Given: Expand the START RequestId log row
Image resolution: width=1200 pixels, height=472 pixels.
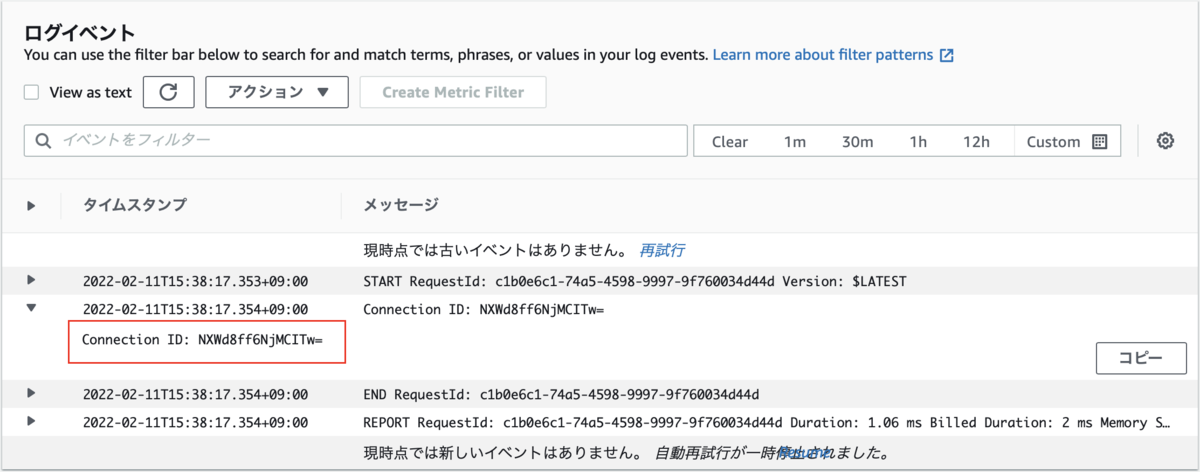Looking at the screenshot, I should coord(31,281).
